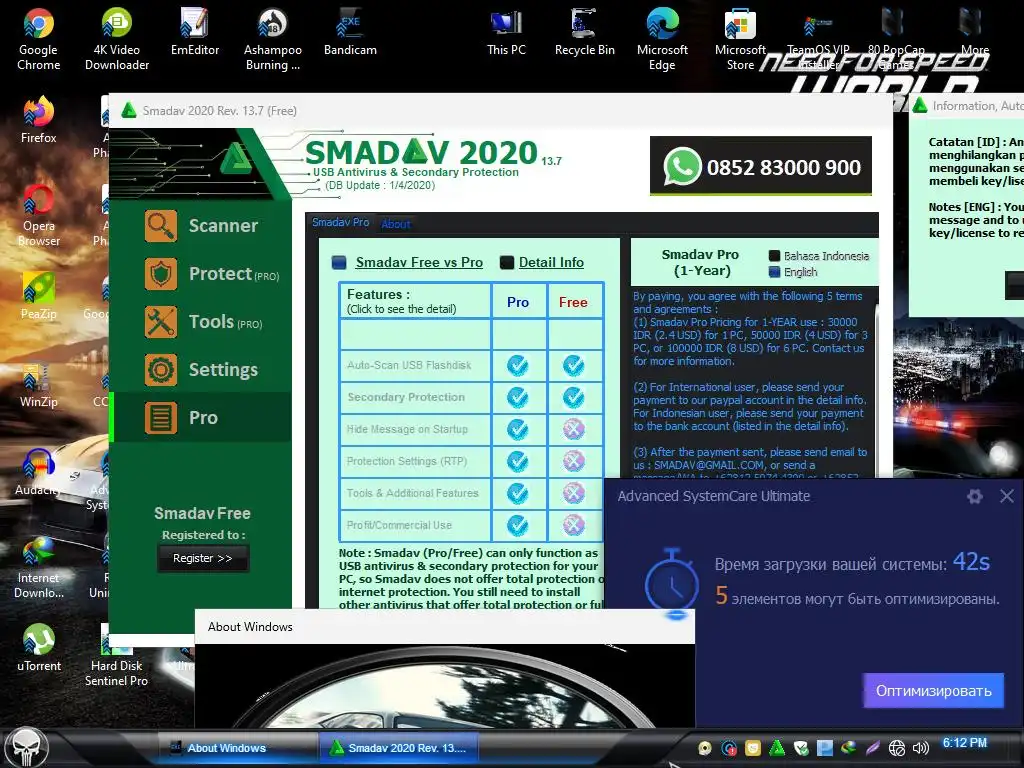Screen dimensions: 1024x768
Task: Open 4K Video Downloader shortcut
Action: pyautogui.click(x=117, y=39)
